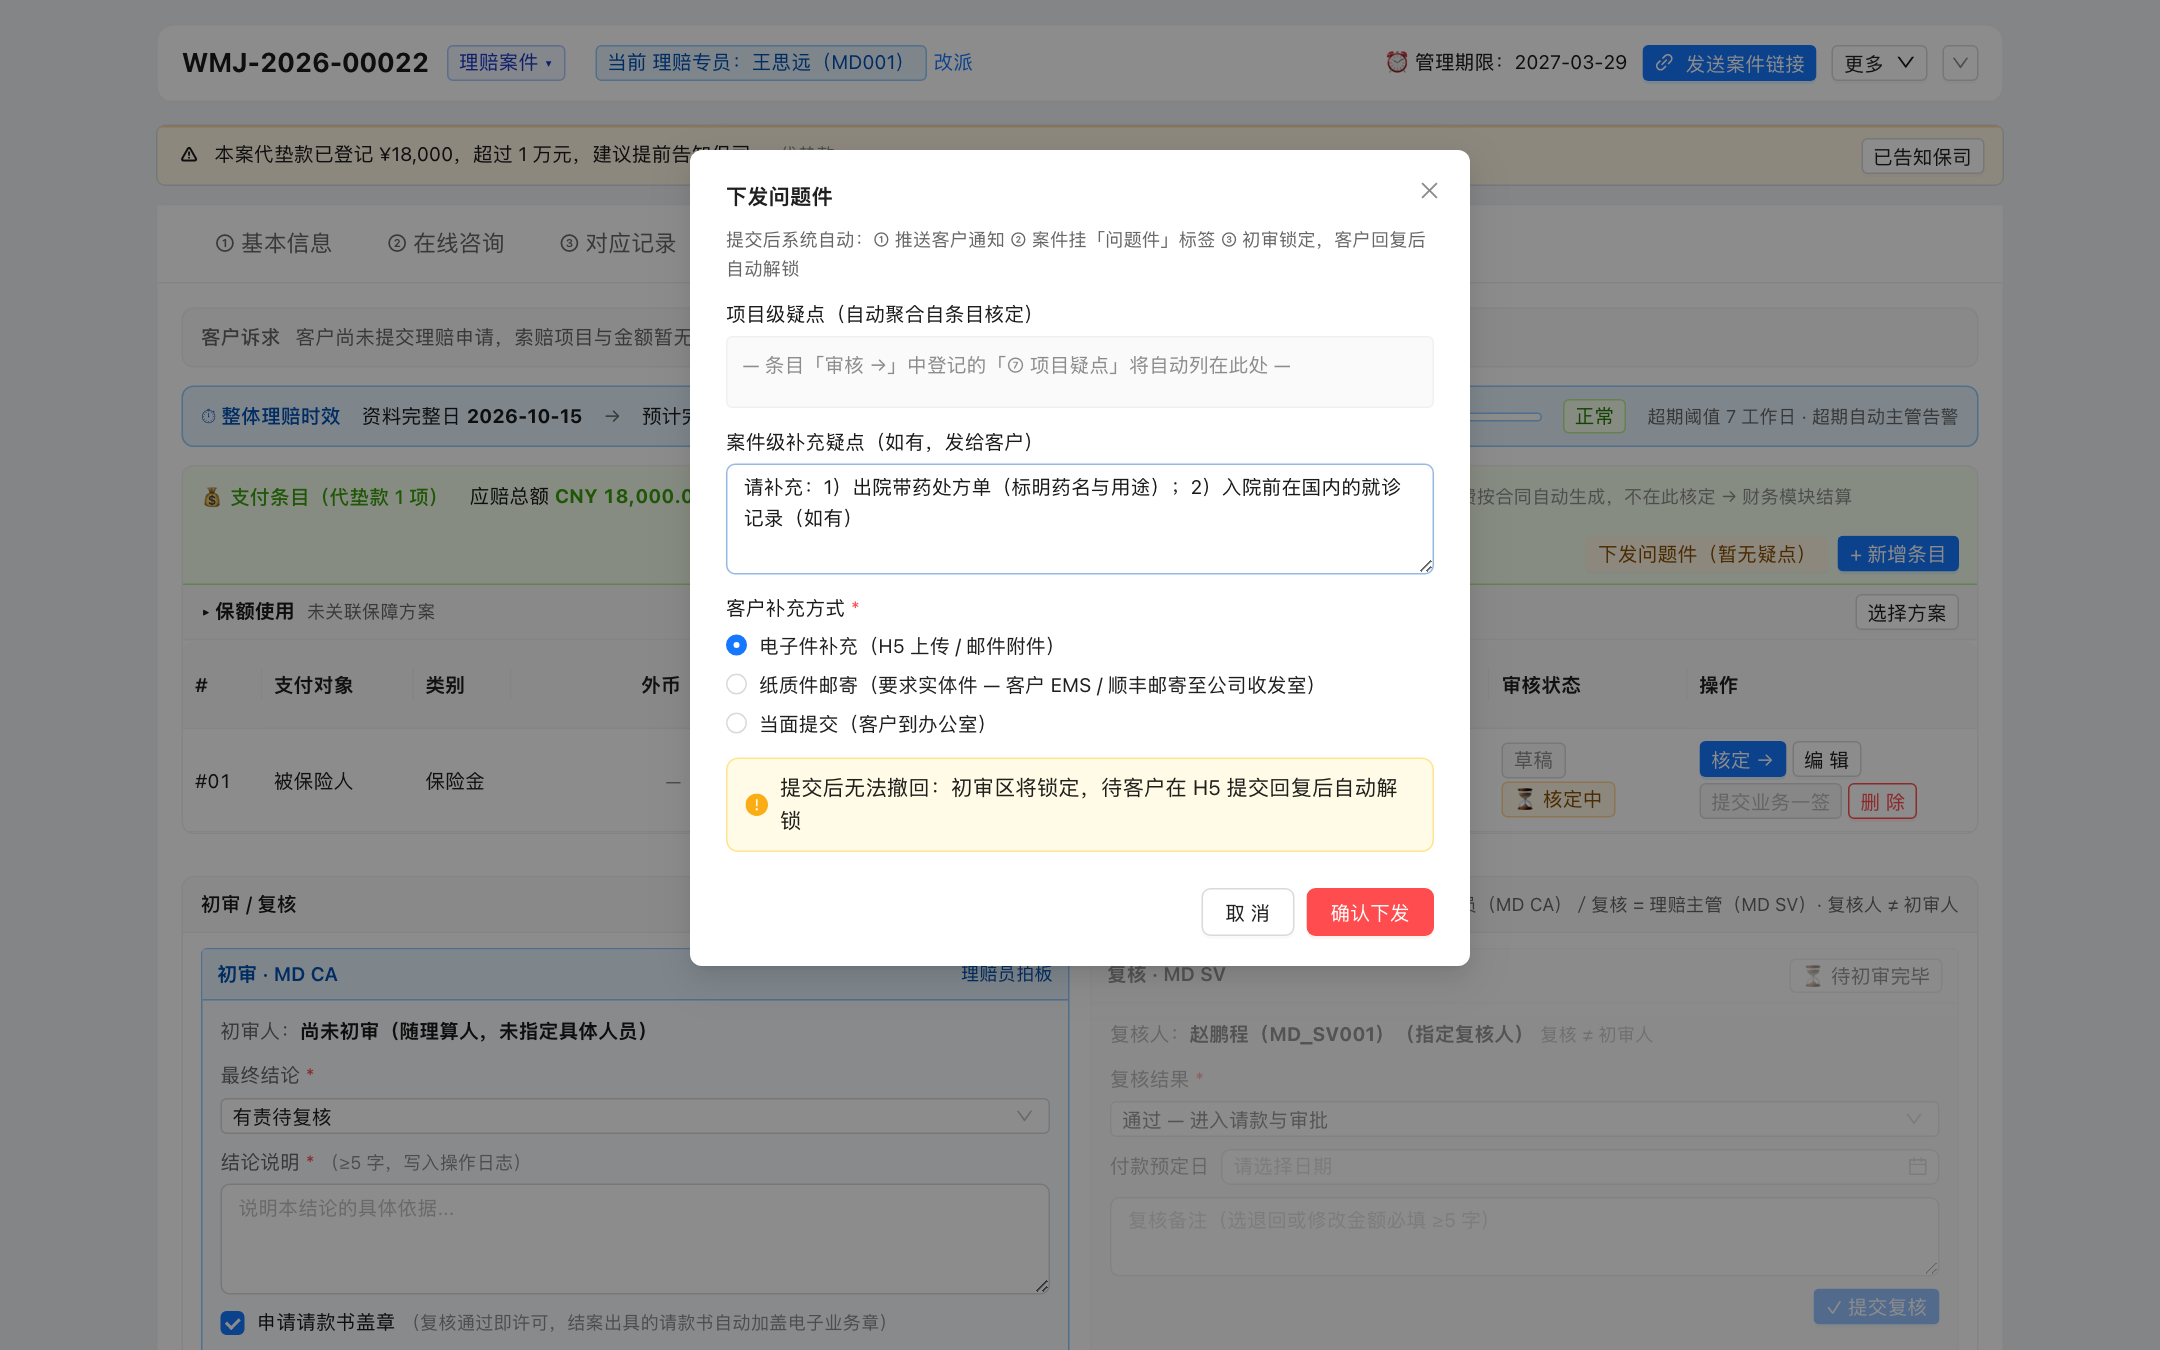Open 最终结论 dropdown 有责待复核
This screenshot has width=2160, height=1350.
pos(634,1116)
